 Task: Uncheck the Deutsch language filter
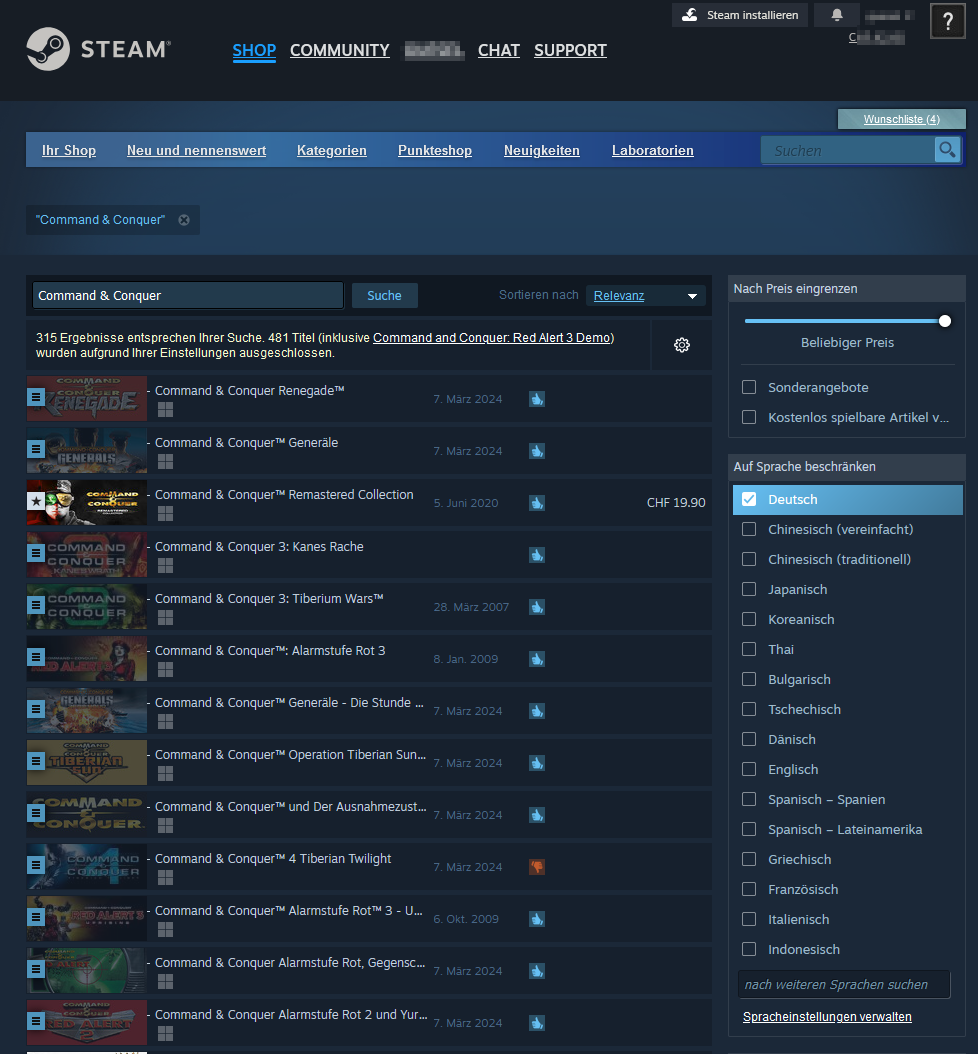[x=748, y=499]
